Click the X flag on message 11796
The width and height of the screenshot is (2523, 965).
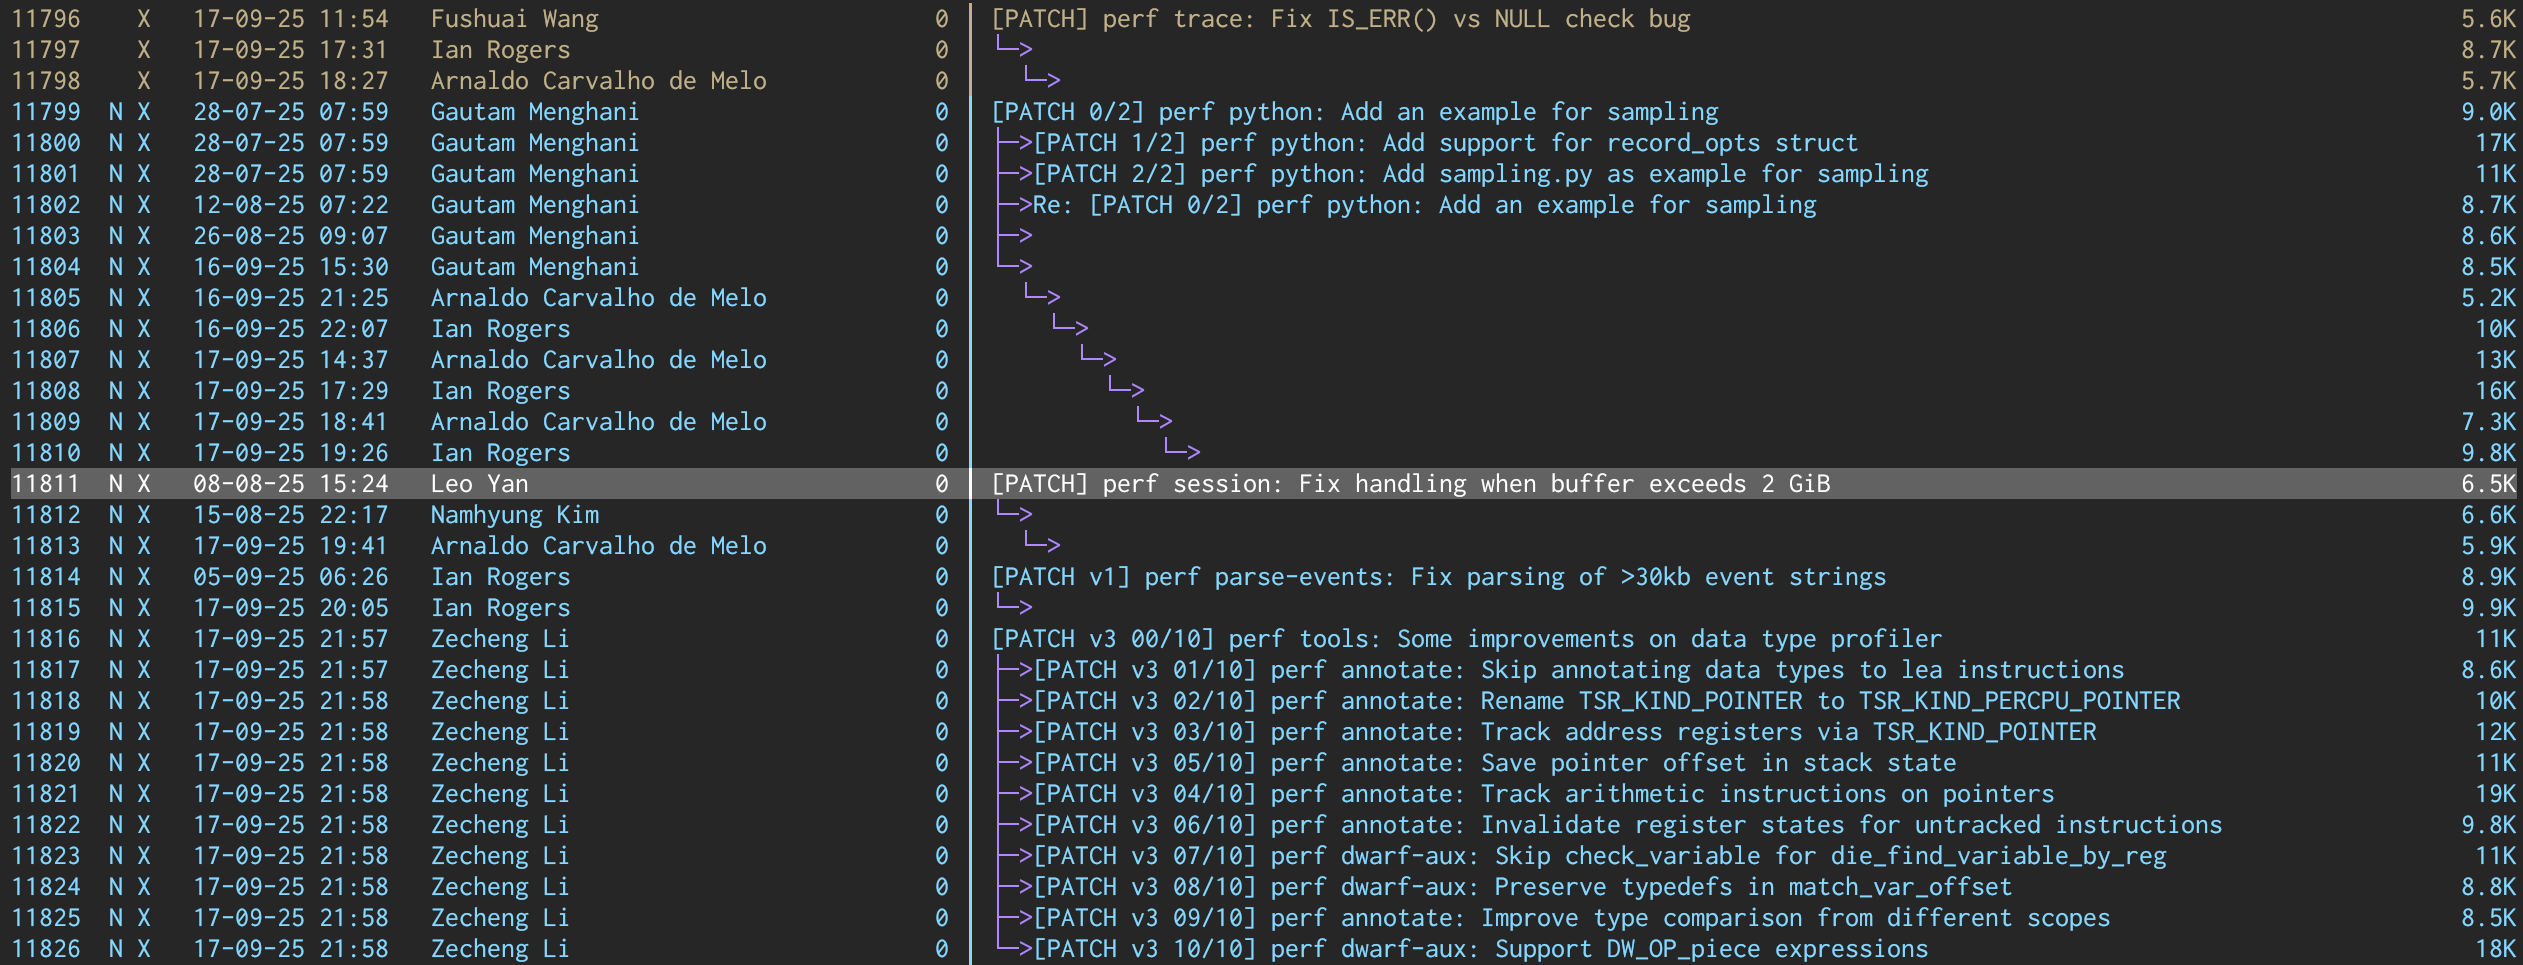[144, 19]
